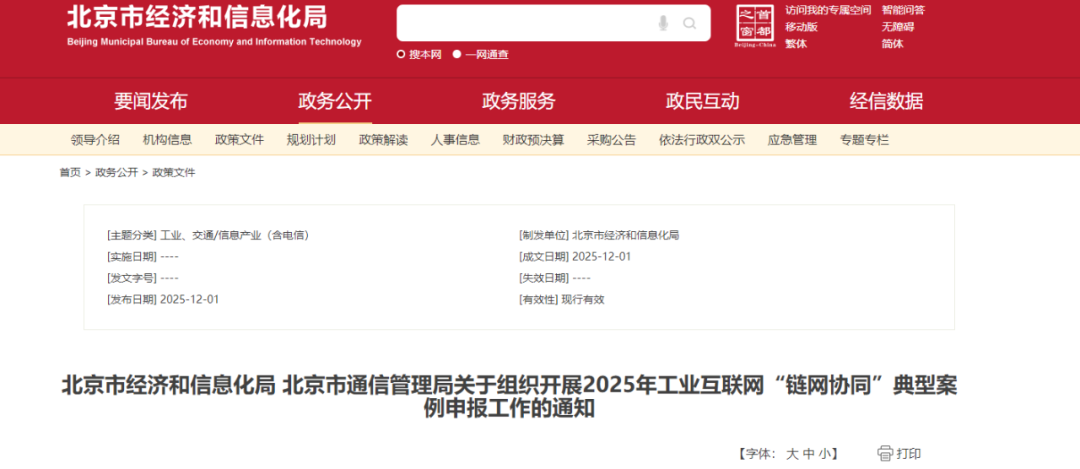Screen dimensions: 1080x469
Task: Click the 主题分类 value 工业、交通/信息产业（含电信）
Action: point(235,235)
